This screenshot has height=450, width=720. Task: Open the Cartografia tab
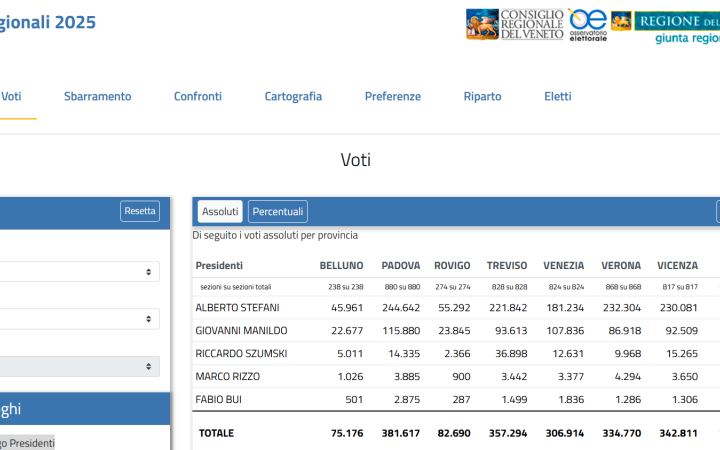tap(293, 97)
